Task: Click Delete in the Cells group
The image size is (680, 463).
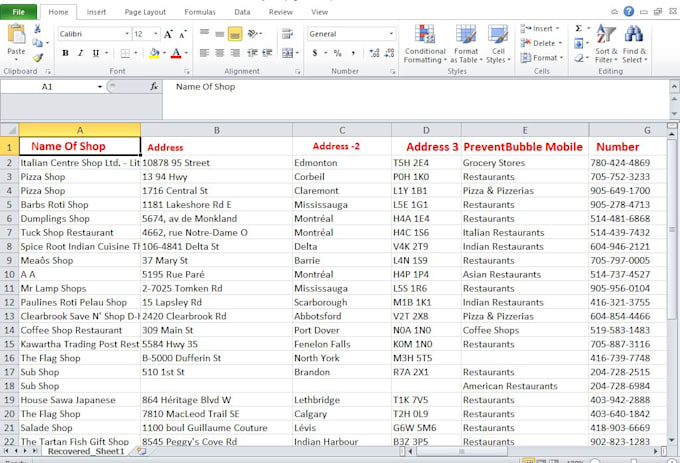Action: (541, 43)
